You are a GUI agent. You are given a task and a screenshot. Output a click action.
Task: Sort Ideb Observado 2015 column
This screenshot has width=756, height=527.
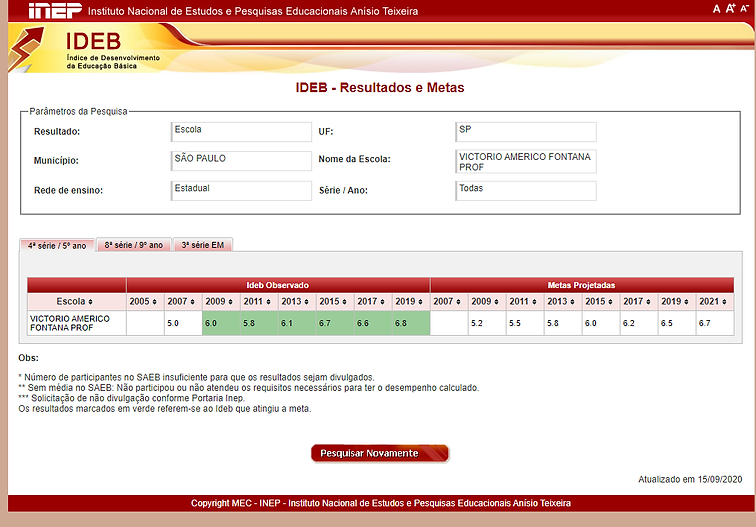click(x=344, y=302)
